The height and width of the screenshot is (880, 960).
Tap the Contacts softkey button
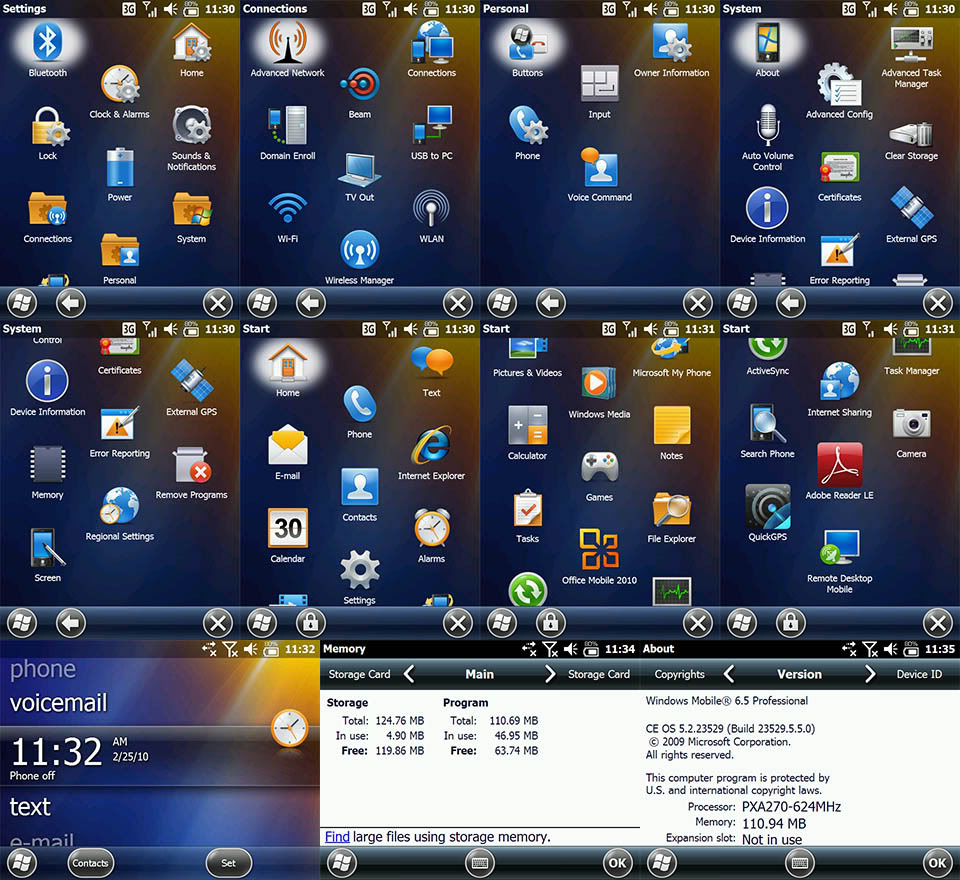tap(91, 863)
